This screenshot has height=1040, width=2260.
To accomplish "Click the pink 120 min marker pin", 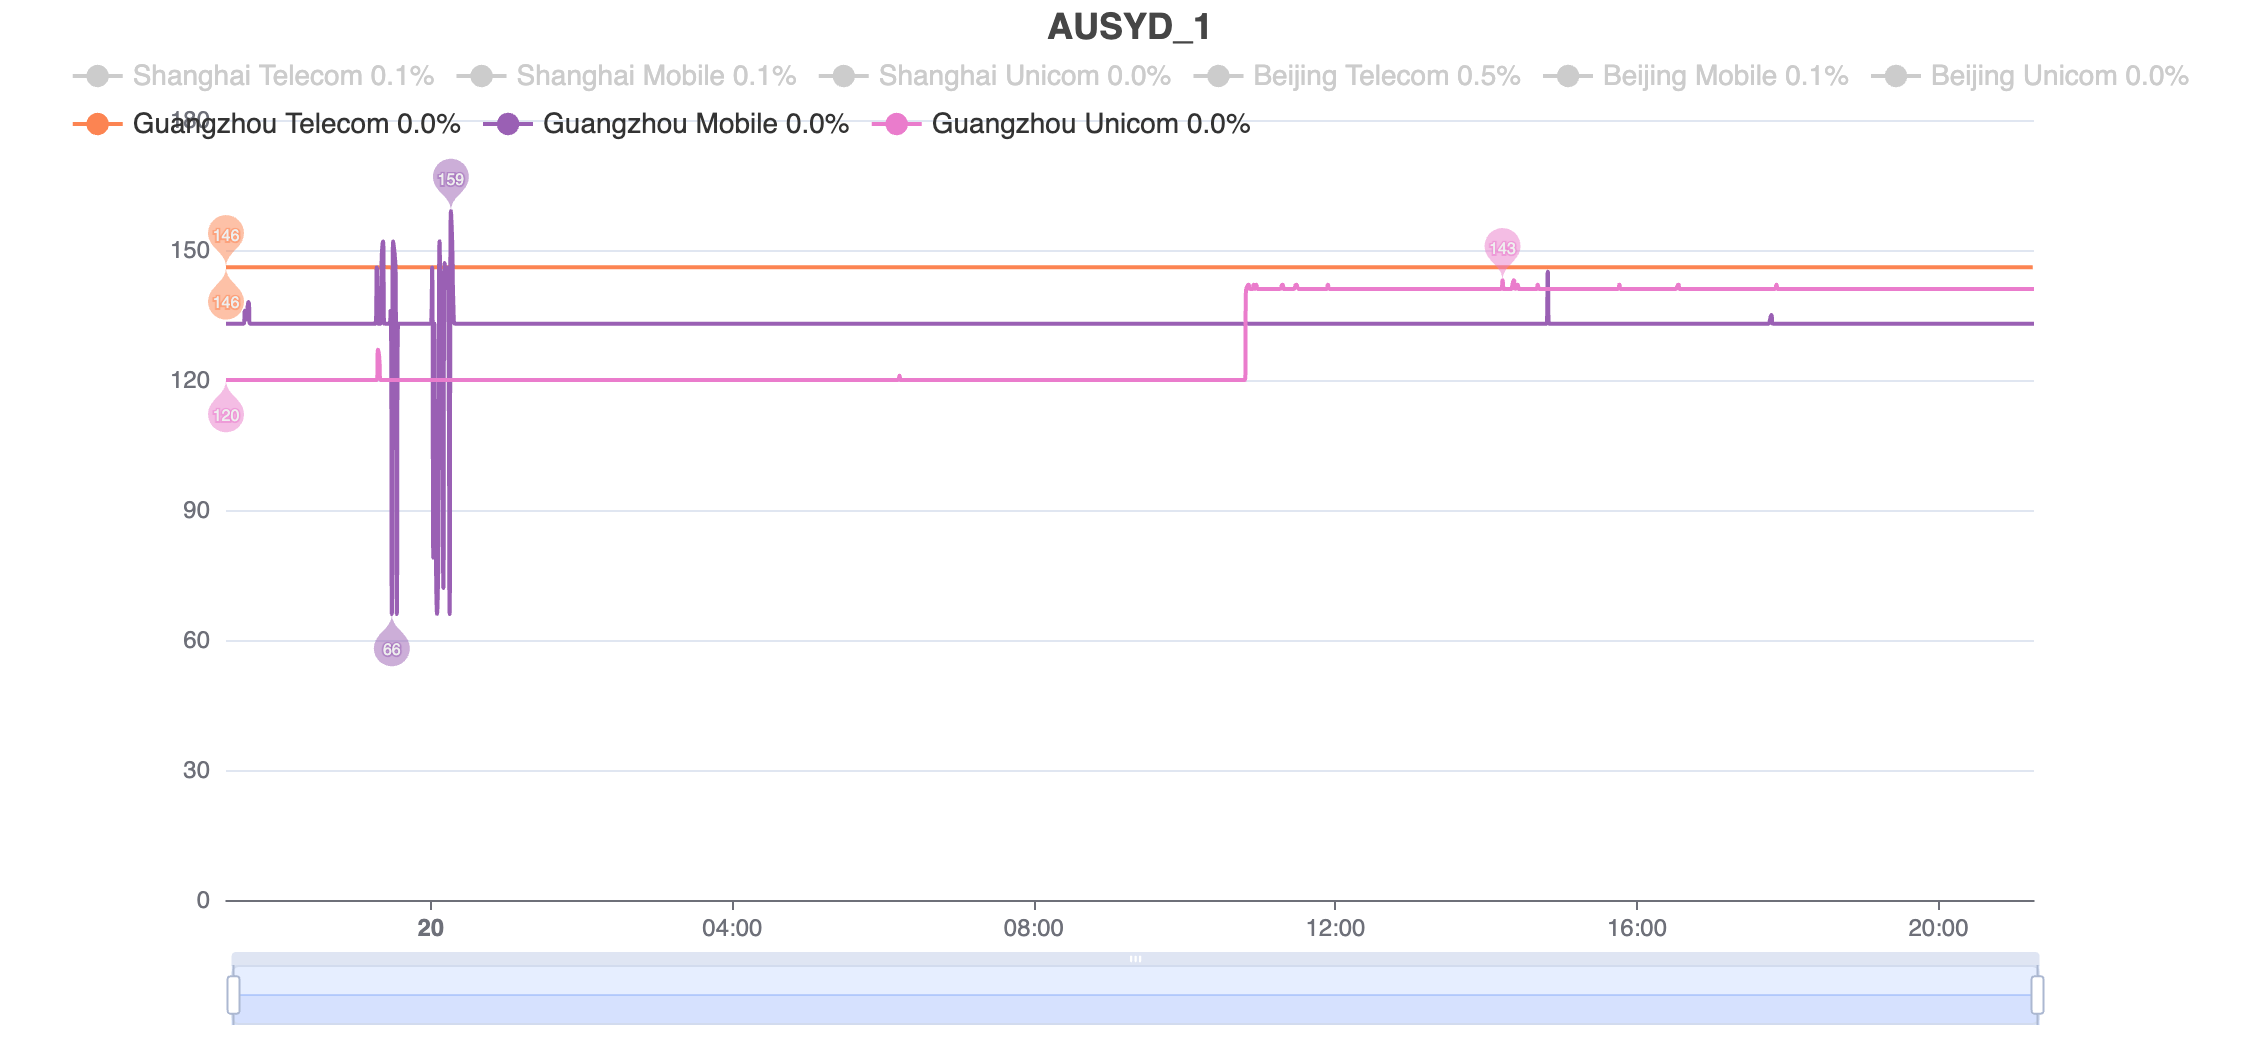I will pos(226,412).
